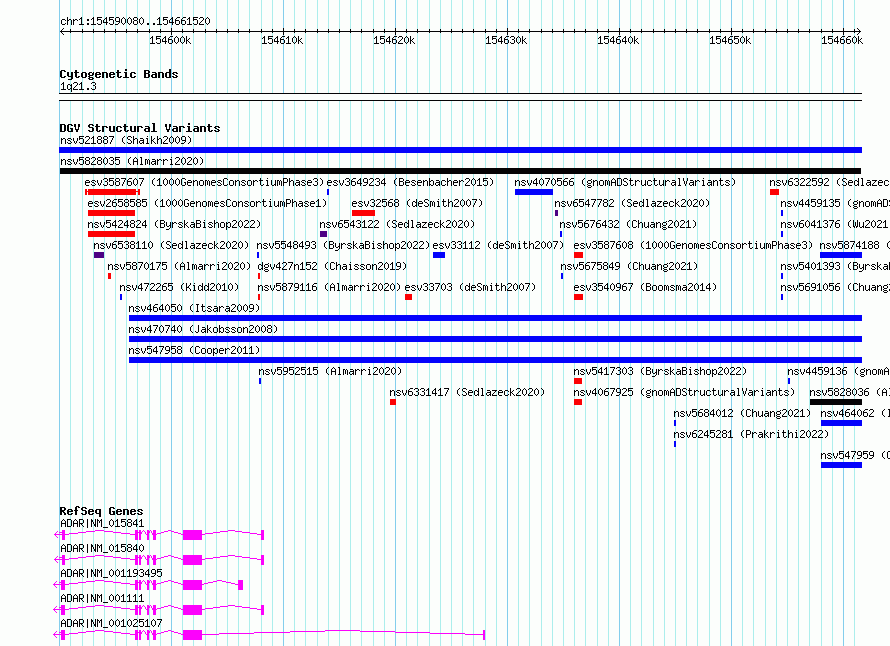Click the ADAR|NM_001025107 transcript label
890x646 pixels.
(x=111, y=623)
